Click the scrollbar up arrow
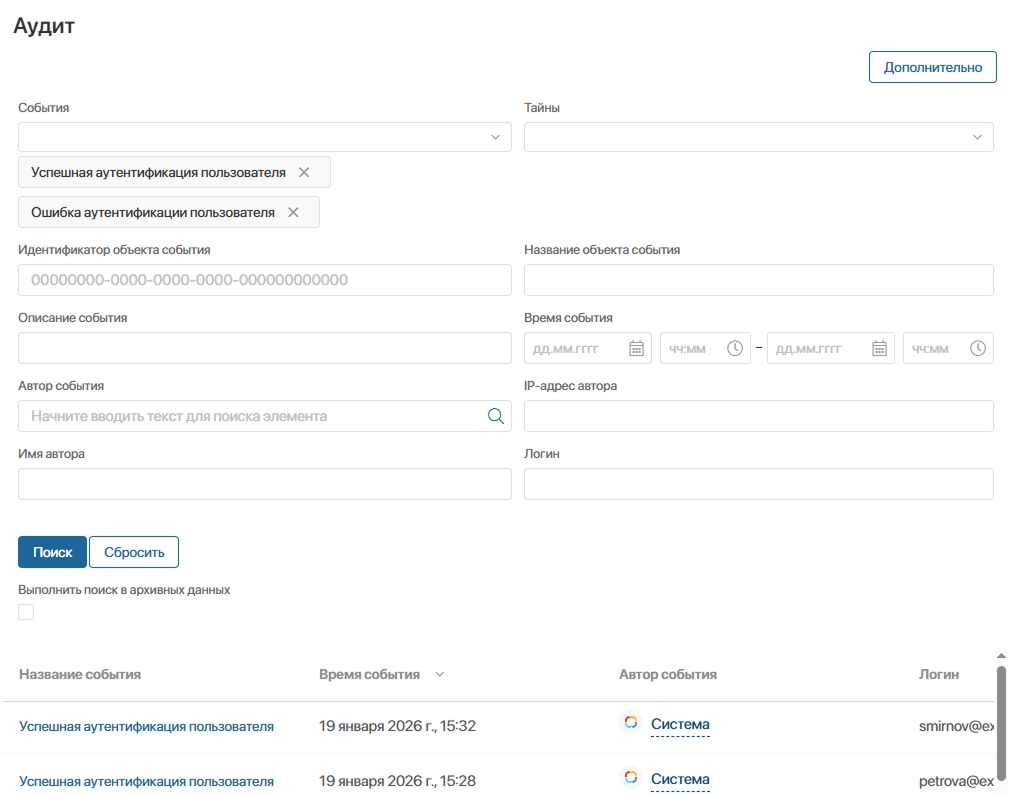Screen dimensions: 1017x795 1001,656
